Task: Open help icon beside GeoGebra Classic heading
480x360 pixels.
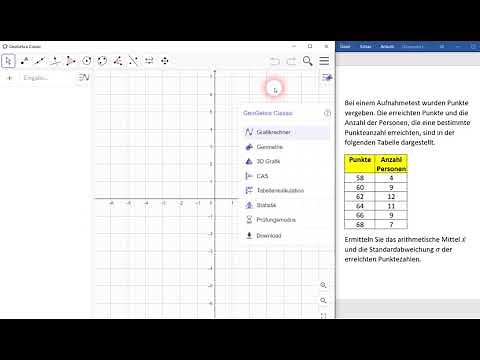Action: [x=327, y=113]
